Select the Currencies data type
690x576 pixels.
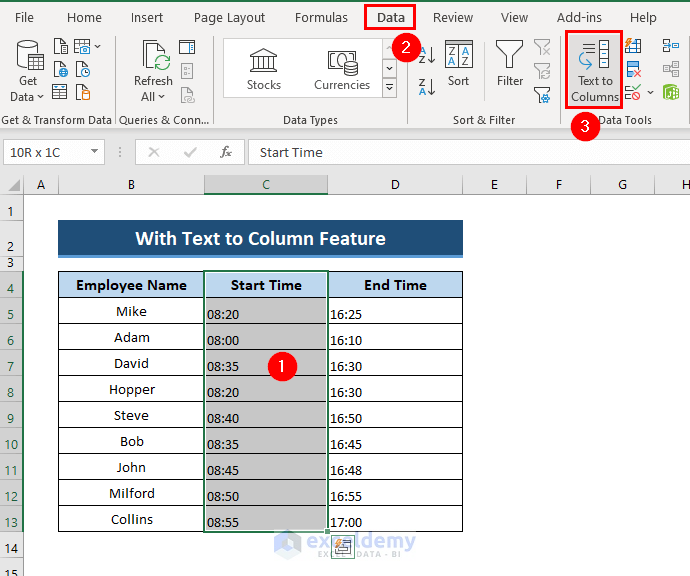342,69
